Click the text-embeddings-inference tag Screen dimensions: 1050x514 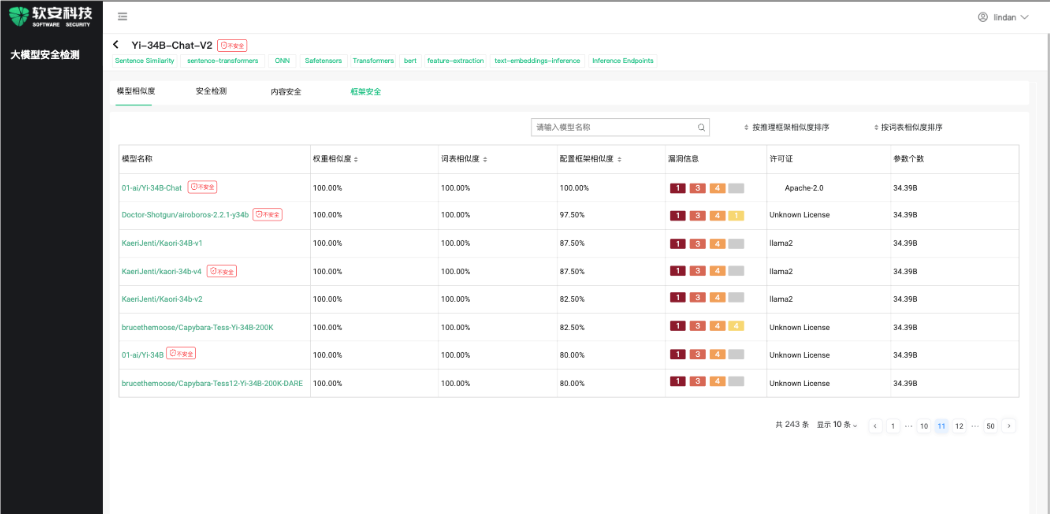(x=538, y=61)
